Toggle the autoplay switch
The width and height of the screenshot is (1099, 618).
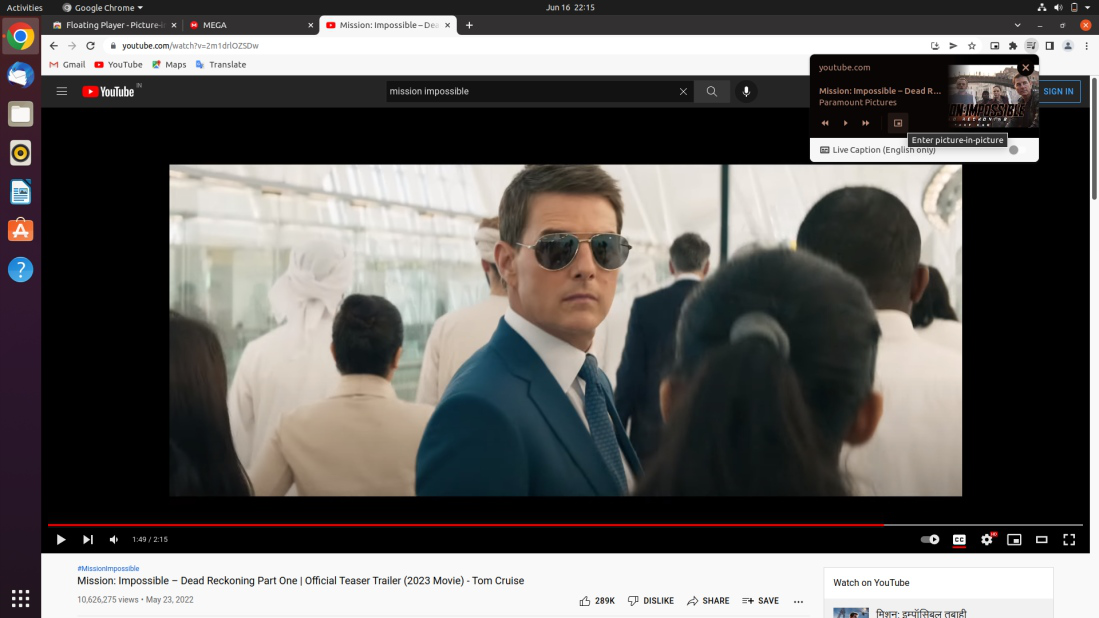pyautogui.click(x=930, y=540)
